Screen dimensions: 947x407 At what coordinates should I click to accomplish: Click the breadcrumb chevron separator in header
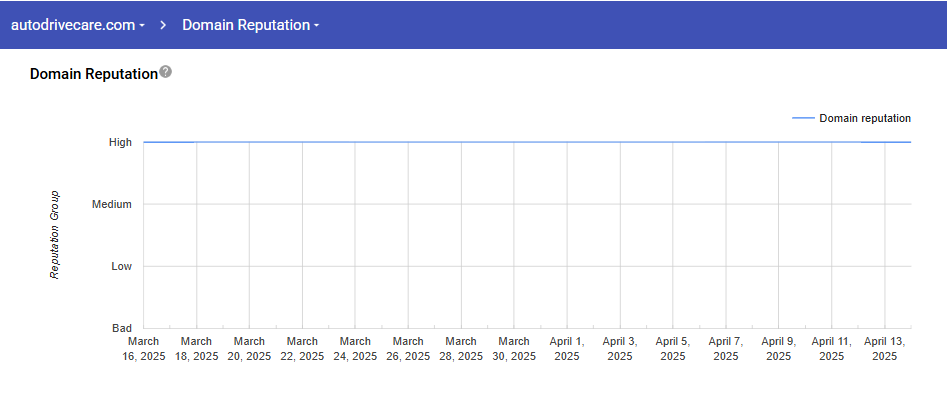pyautogui.click(x=163, y=25)
